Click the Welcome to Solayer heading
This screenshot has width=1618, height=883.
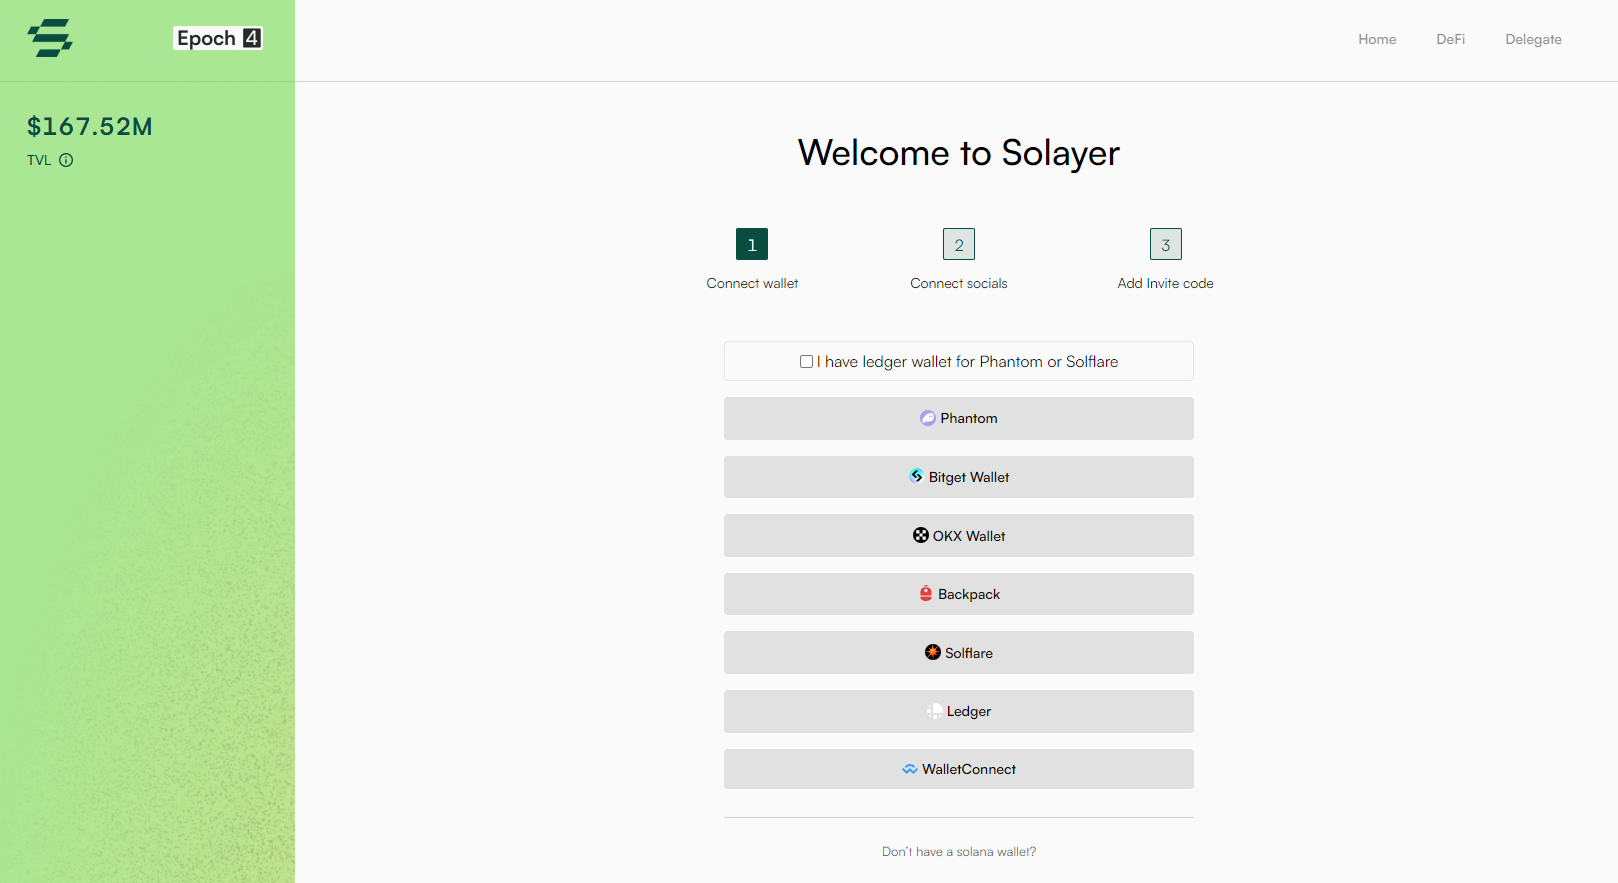click(x=959, y=153)
